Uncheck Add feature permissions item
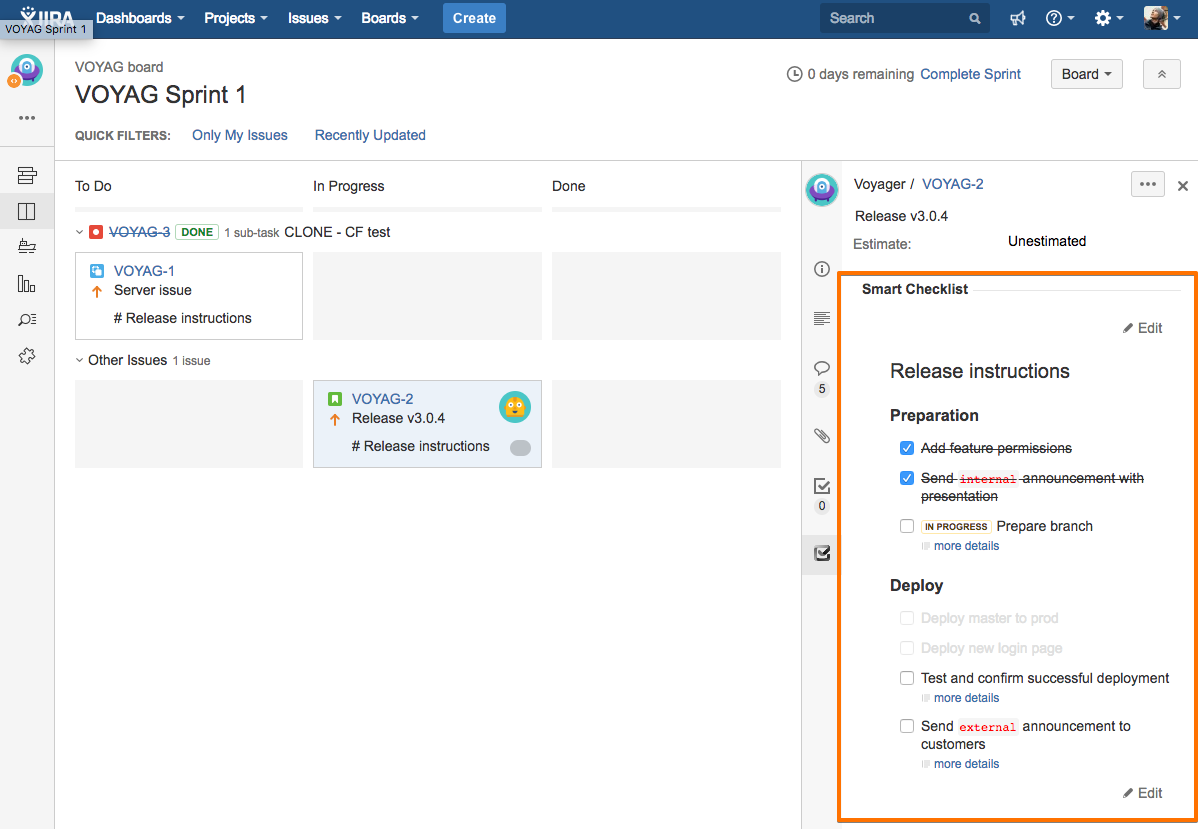 [x=906, y=448]
